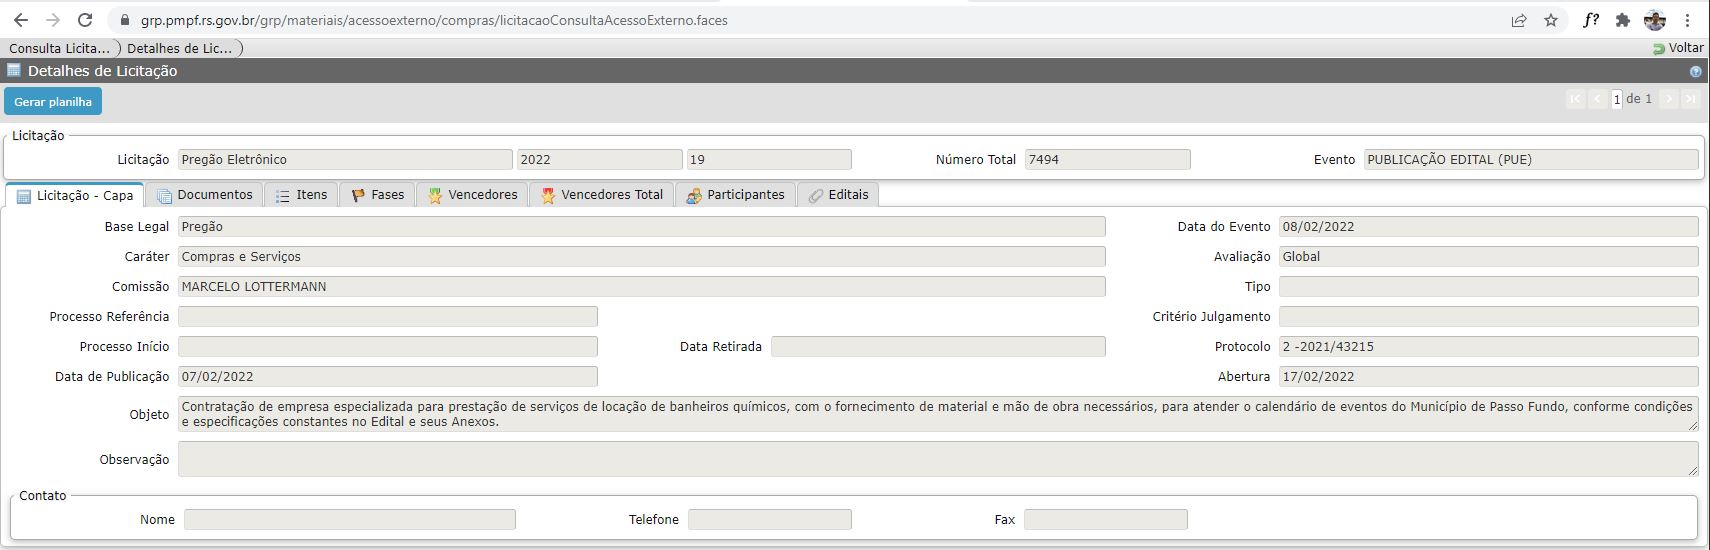Open the Vencedores Total tab
Viewport: 1710px width, 550px height.
coord(602,195)
